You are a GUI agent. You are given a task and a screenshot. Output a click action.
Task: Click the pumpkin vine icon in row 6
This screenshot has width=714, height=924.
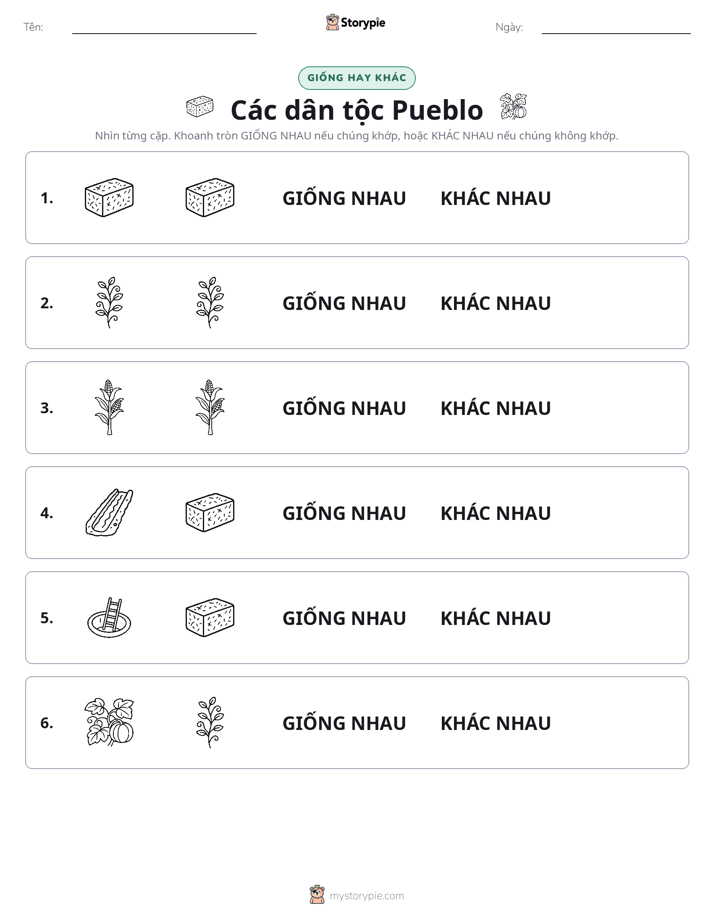point(109,722)
